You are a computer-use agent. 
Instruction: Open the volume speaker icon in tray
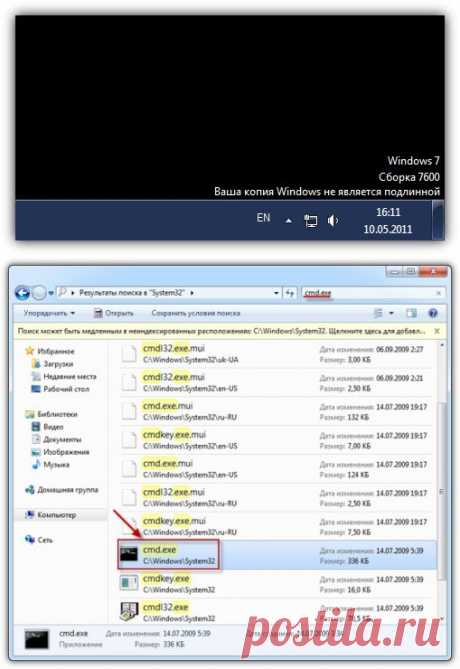(x=333, y=221)
